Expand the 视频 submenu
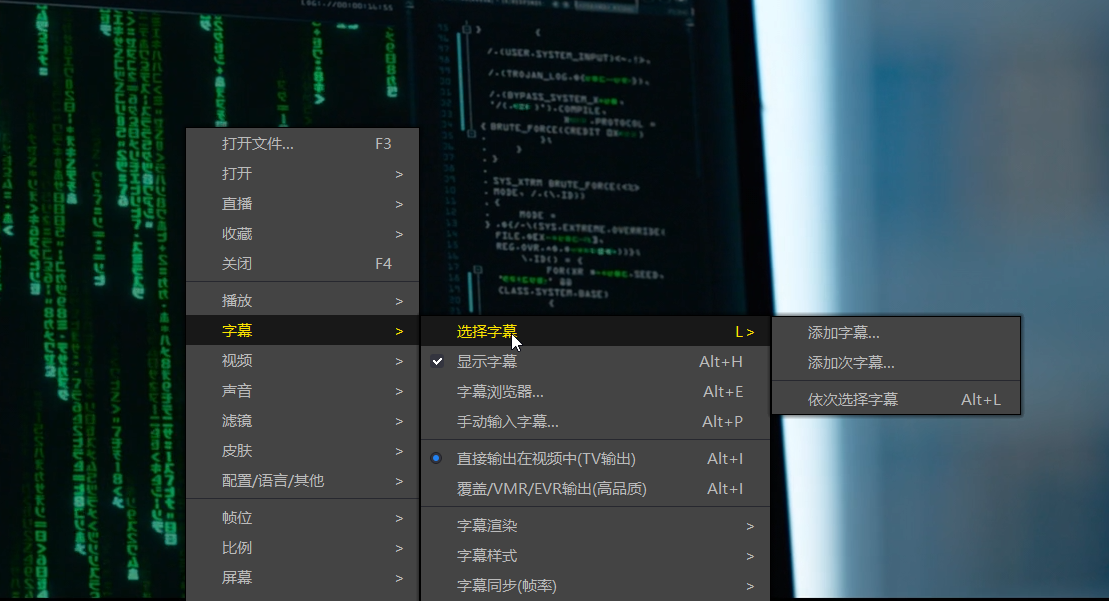 click(303, 361)
